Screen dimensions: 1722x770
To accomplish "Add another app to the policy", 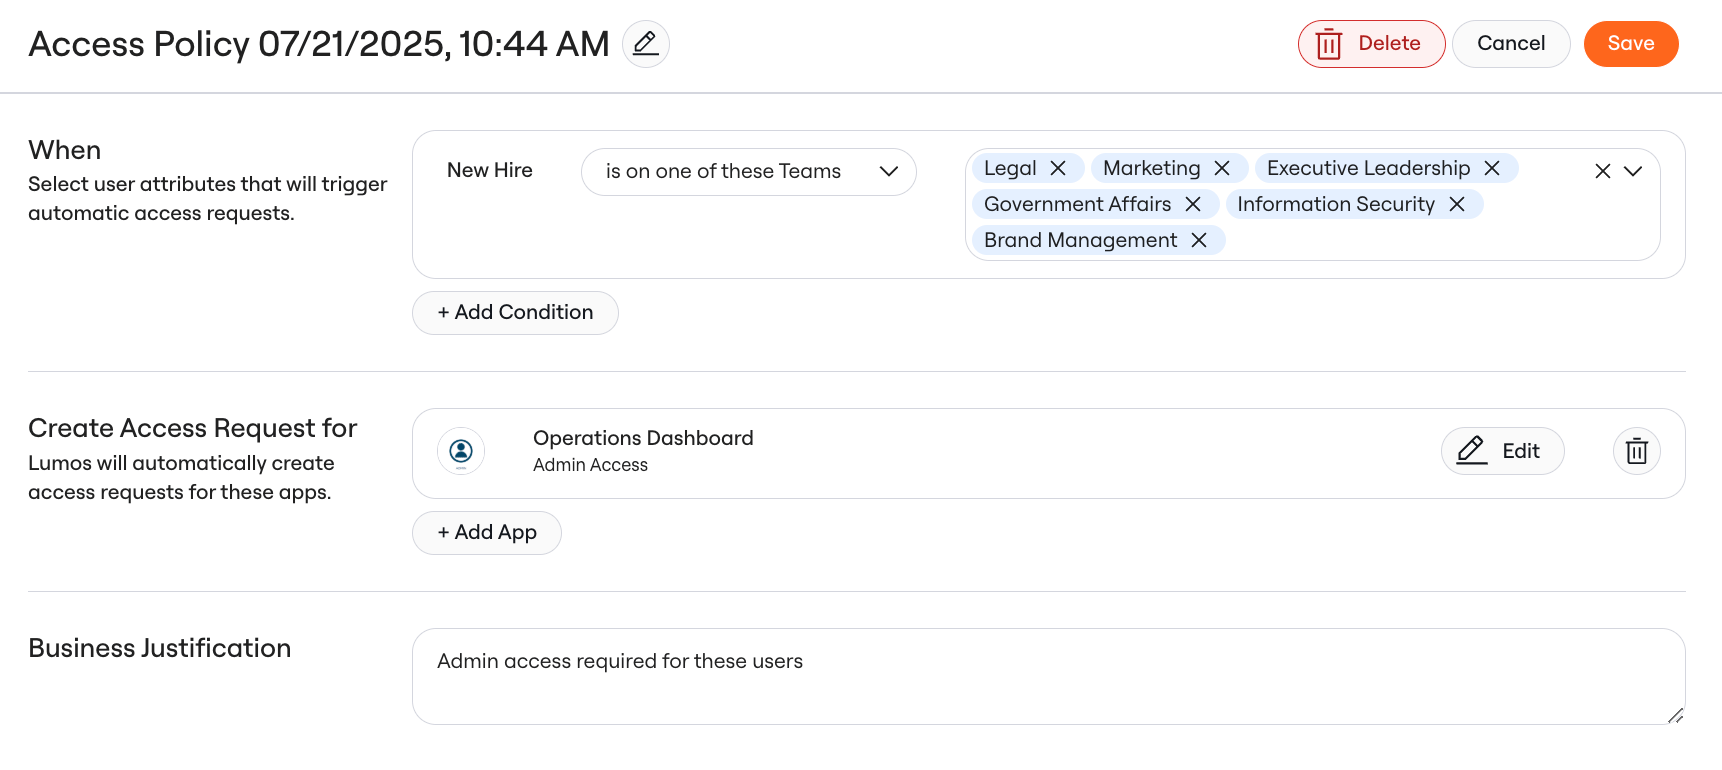I will (x=487, y=533).
